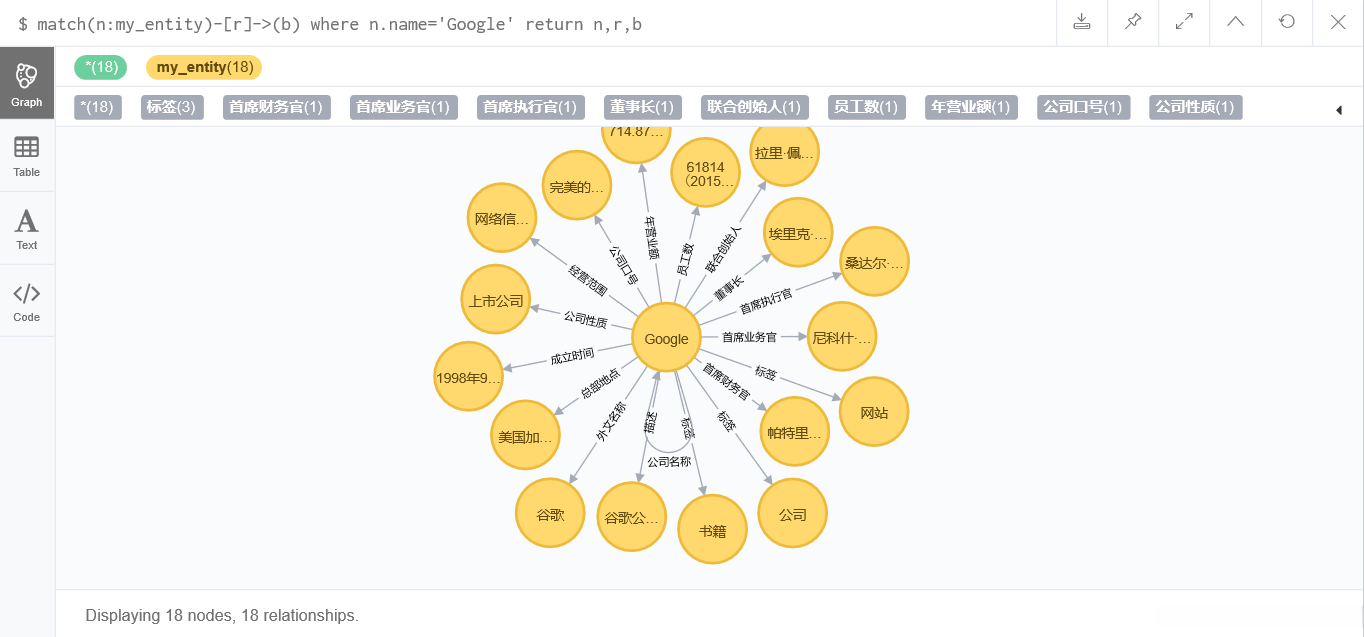Click the 上市公司 graph node
1364x637 pixels.
pyautogui.click(x=496, y=300)
